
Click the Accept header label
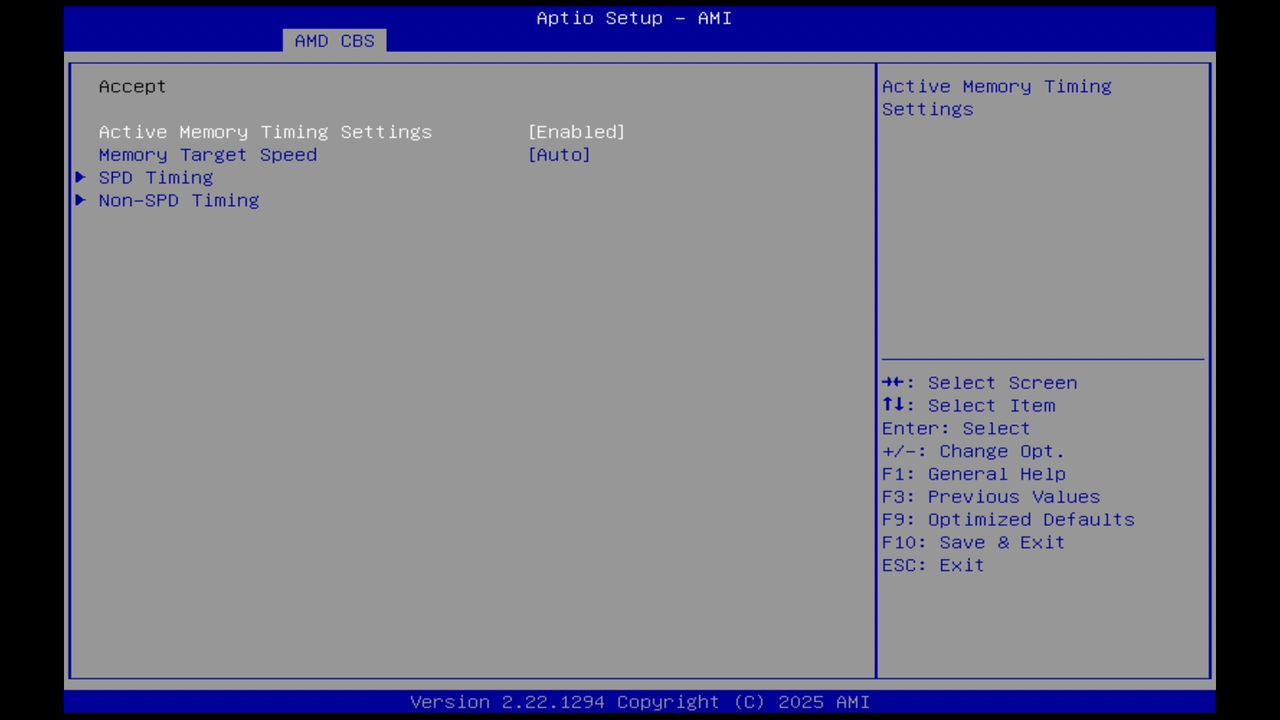click(x=131, y=86)
